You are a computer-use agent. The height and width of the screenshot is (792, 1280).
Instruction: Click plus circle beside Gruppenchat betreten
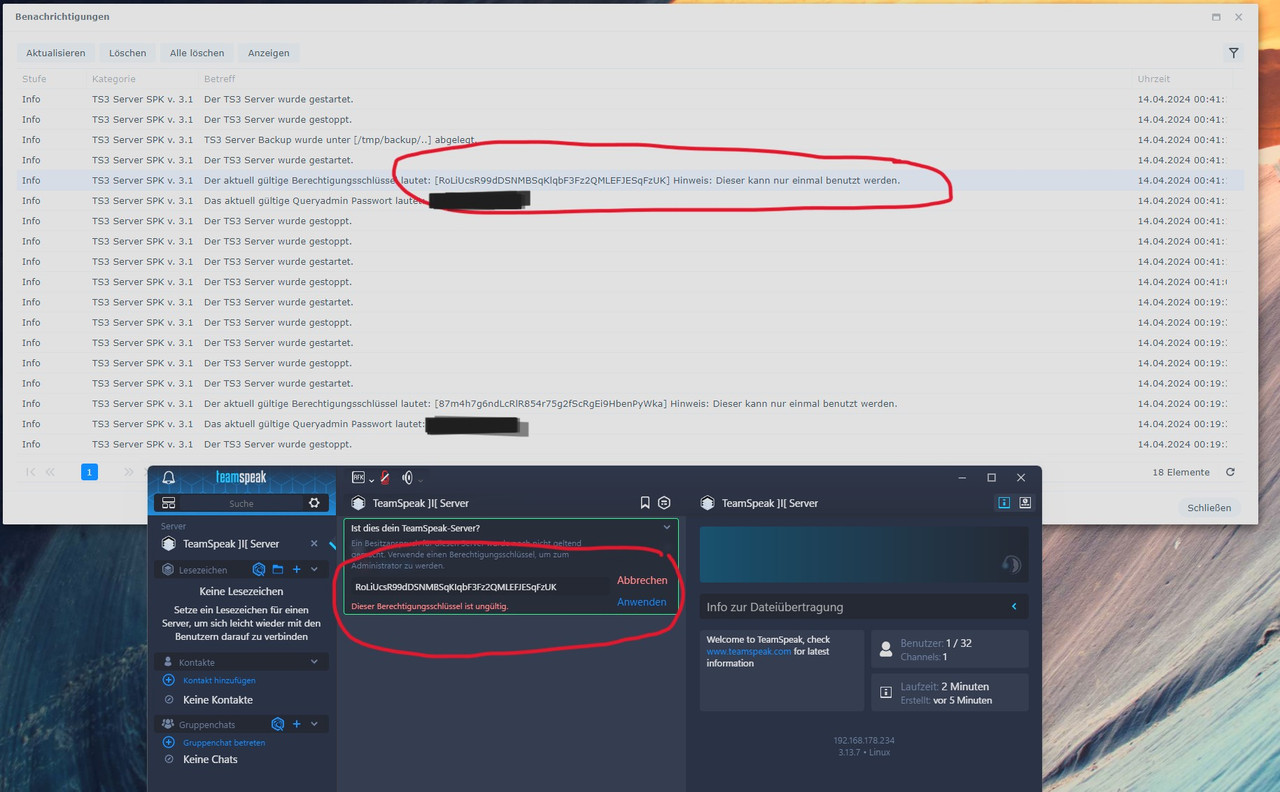168,742
